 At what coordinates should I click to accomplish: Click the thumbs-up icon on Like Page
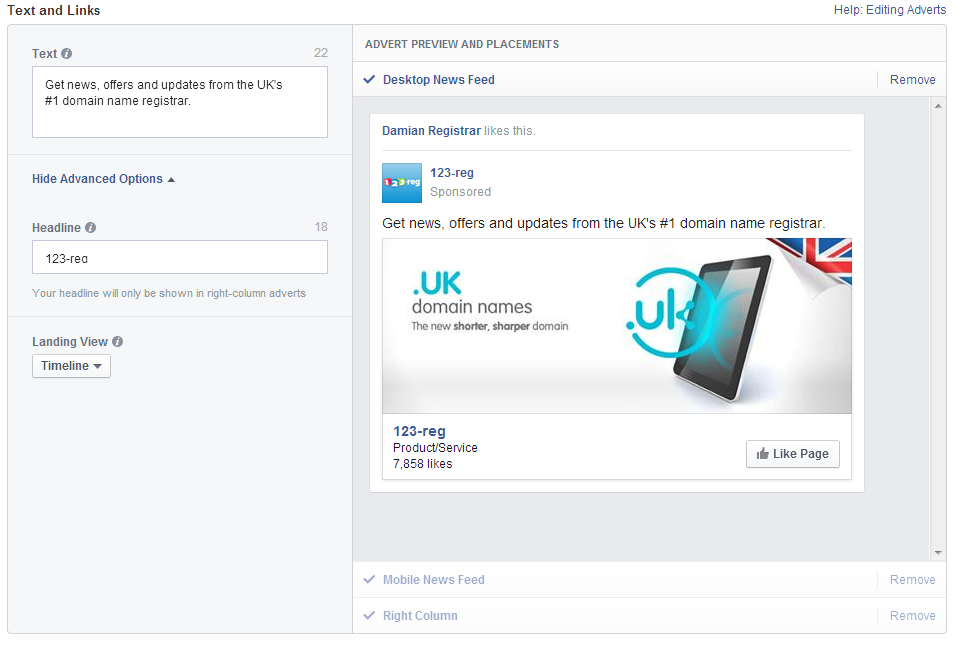762,454
